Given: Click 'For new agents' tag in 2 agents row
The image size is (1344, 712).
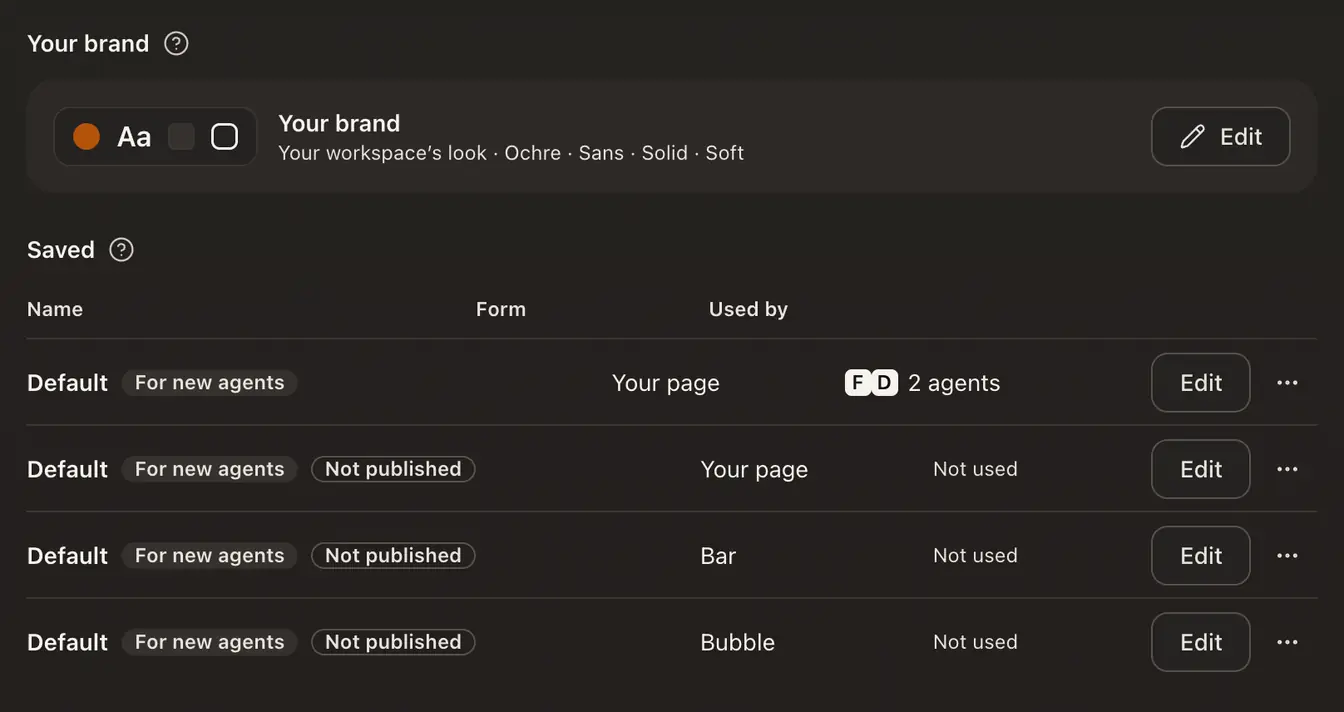Looking at the screenshot, I should coord(210,382).
